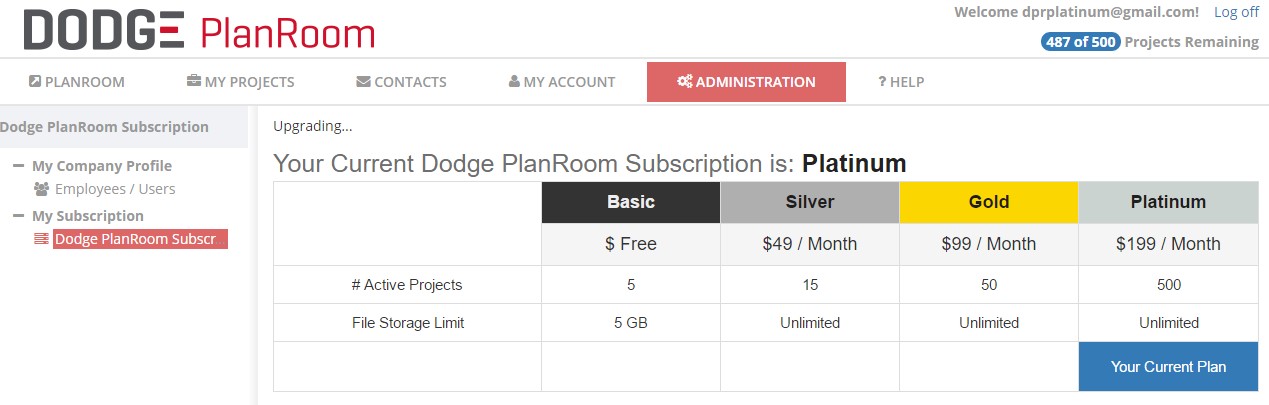This screenshot has height=405, width=1269.
Task: Switch to the My Projects tab
Action: coord(241,82)
